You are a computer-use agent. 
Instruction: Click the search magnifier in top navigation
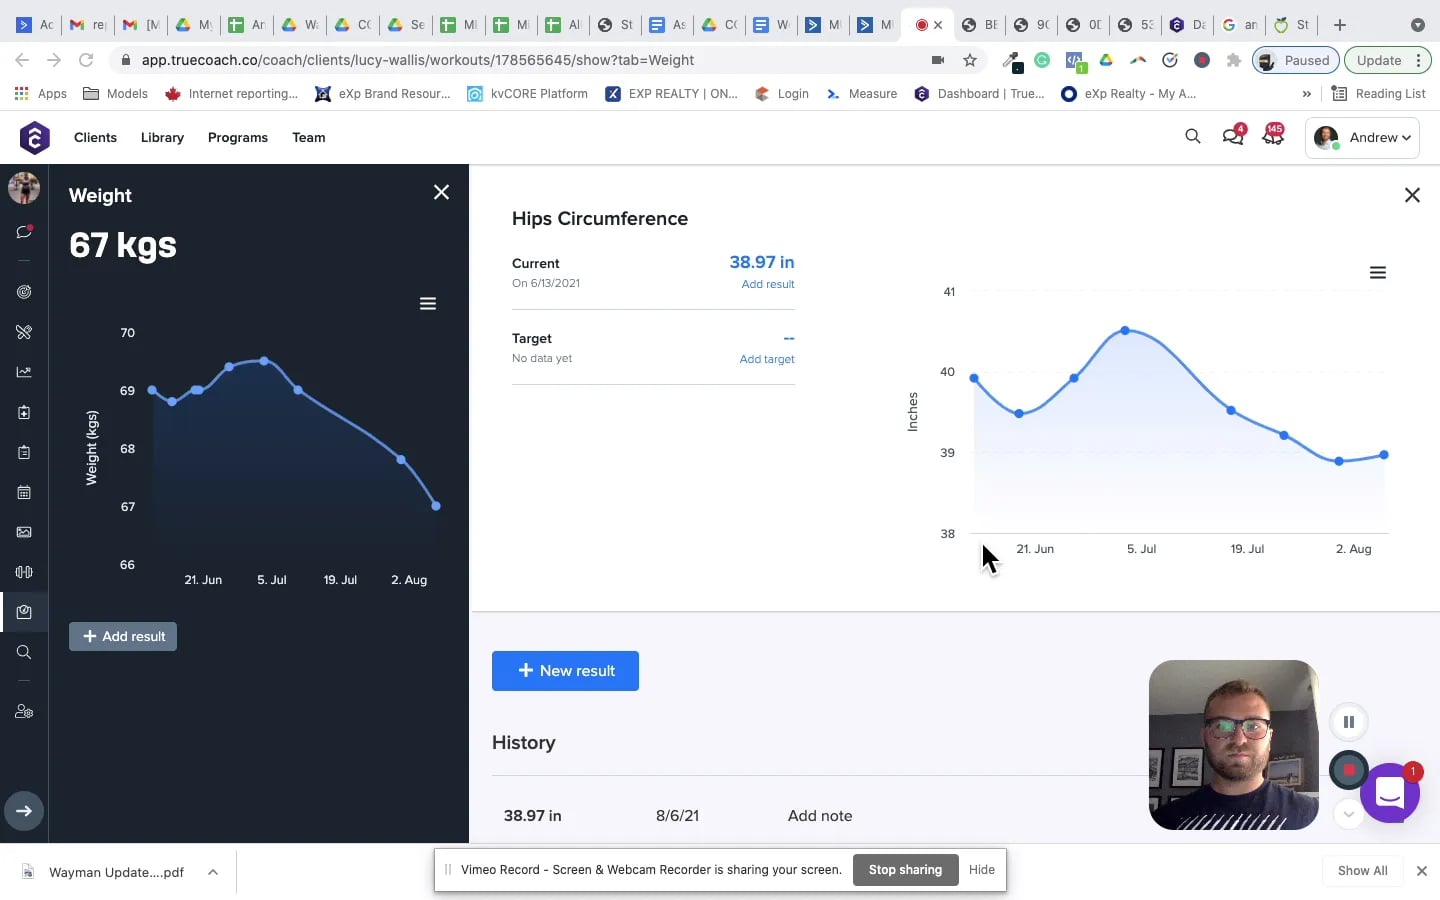click(x=1192, y=137)
